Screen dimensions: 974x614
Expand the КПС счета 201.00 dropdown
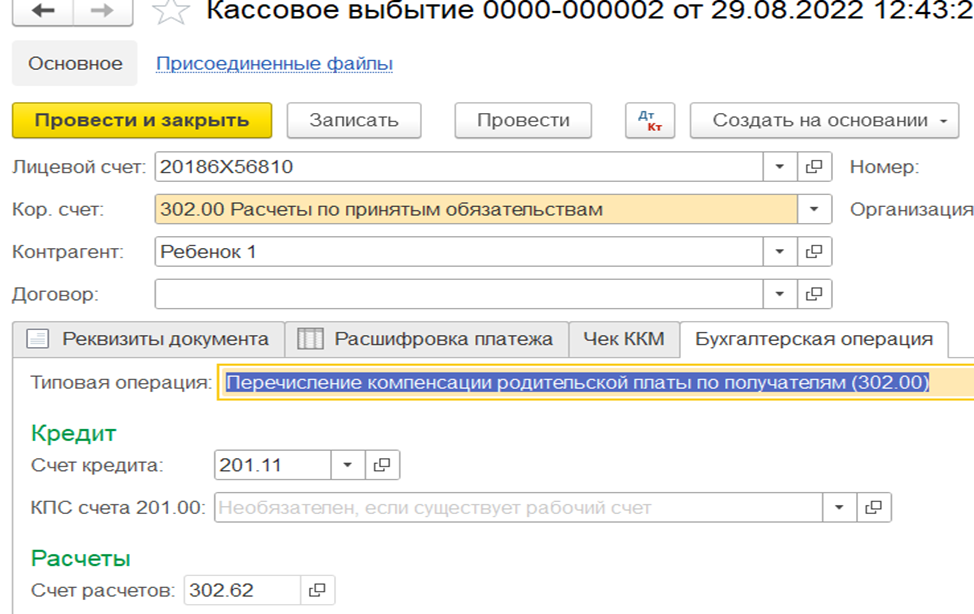(x=839, y=508)
